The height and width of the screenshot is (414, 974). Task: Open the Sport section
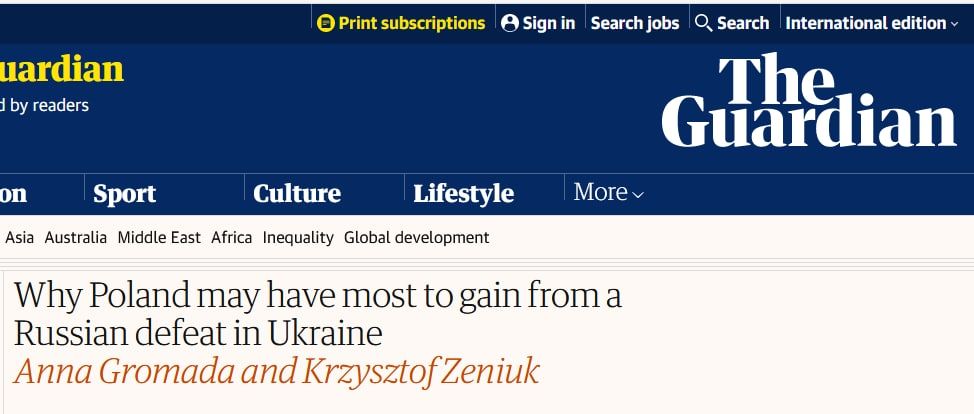click(x=124, y=194)
